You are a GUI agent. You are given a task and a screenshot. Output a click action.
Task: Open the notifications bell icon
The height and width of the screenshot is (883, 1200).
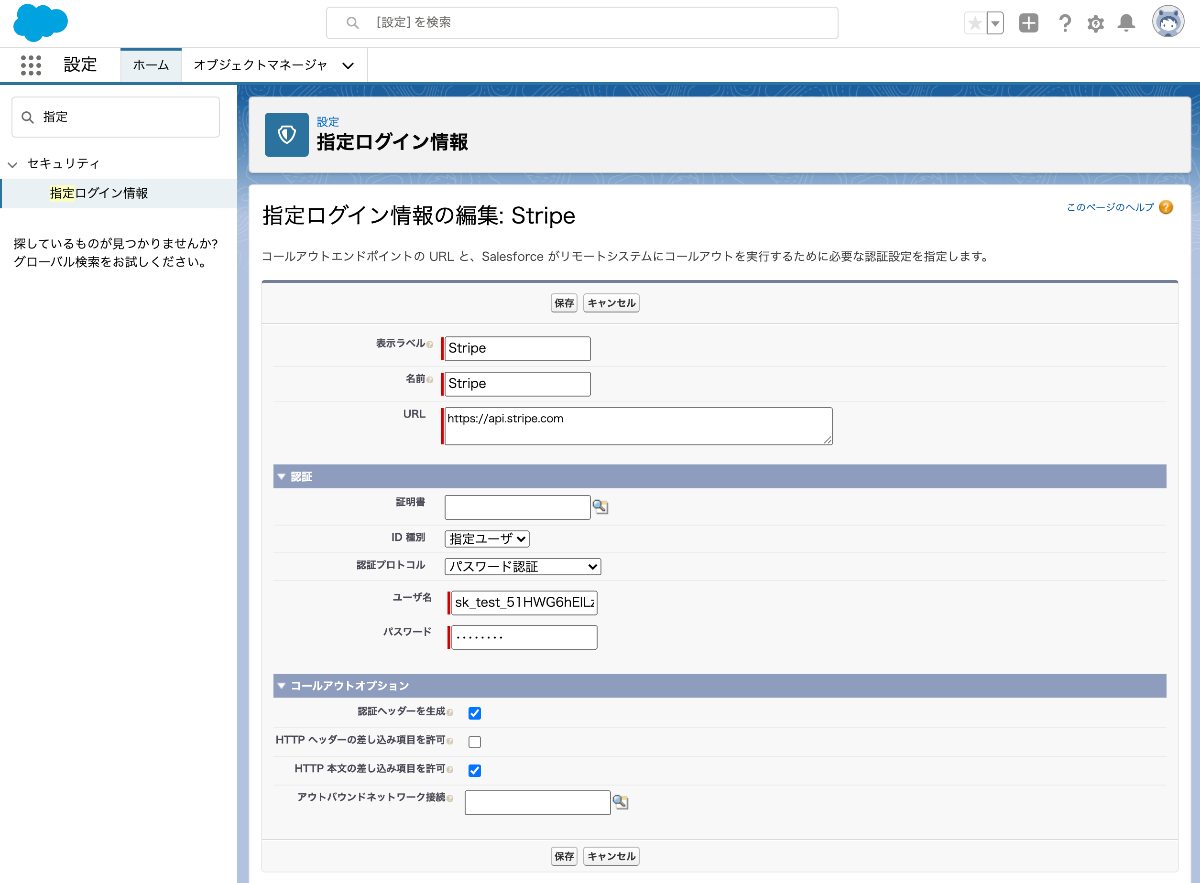pos(1126,23)
